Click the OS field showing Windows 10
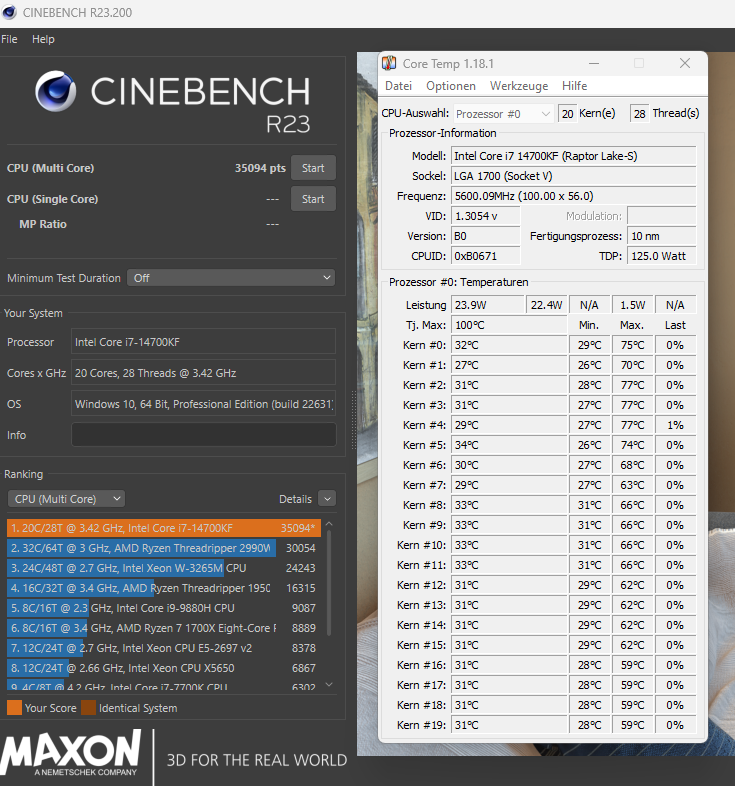The height and width of the screenshot is (786, 735). click(x=204, y=404)
